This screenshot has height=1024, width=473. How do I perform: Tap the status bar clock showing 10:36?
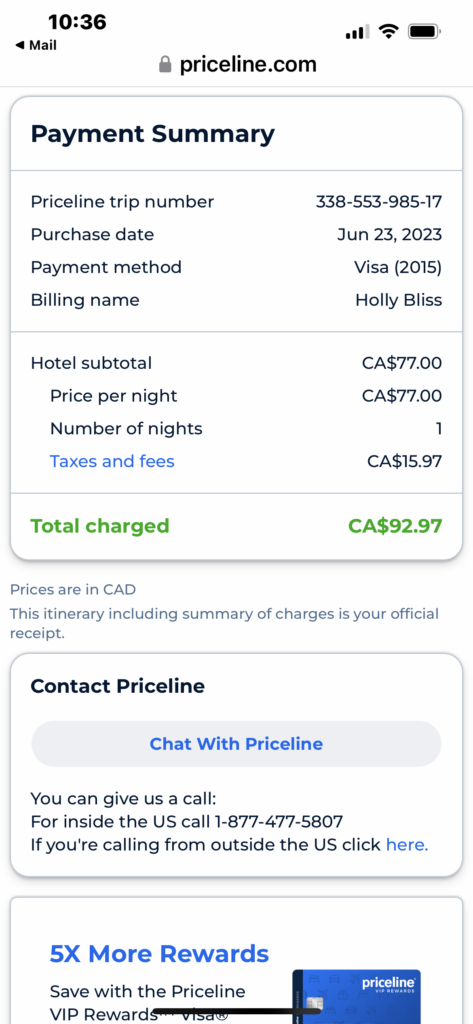point(77,22)
